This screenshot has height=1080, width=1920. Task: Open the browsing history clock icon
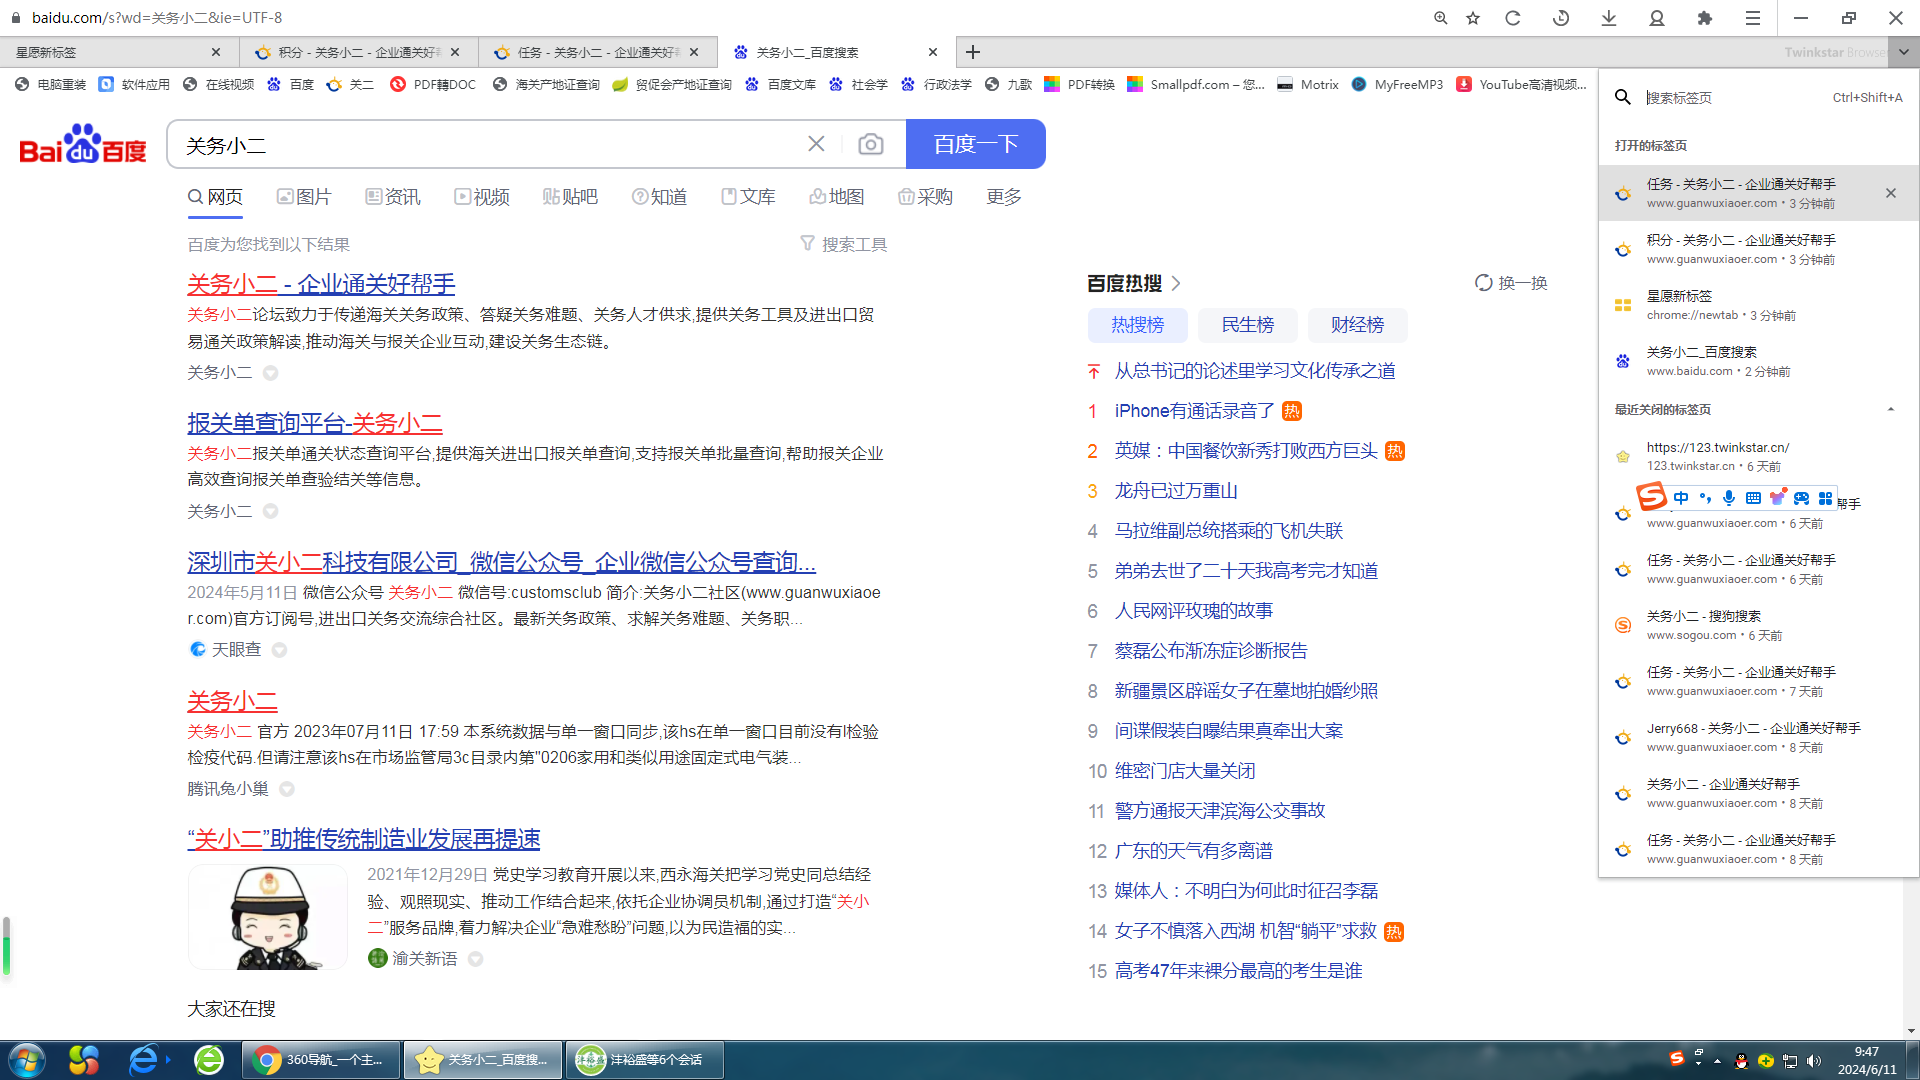1561,18
